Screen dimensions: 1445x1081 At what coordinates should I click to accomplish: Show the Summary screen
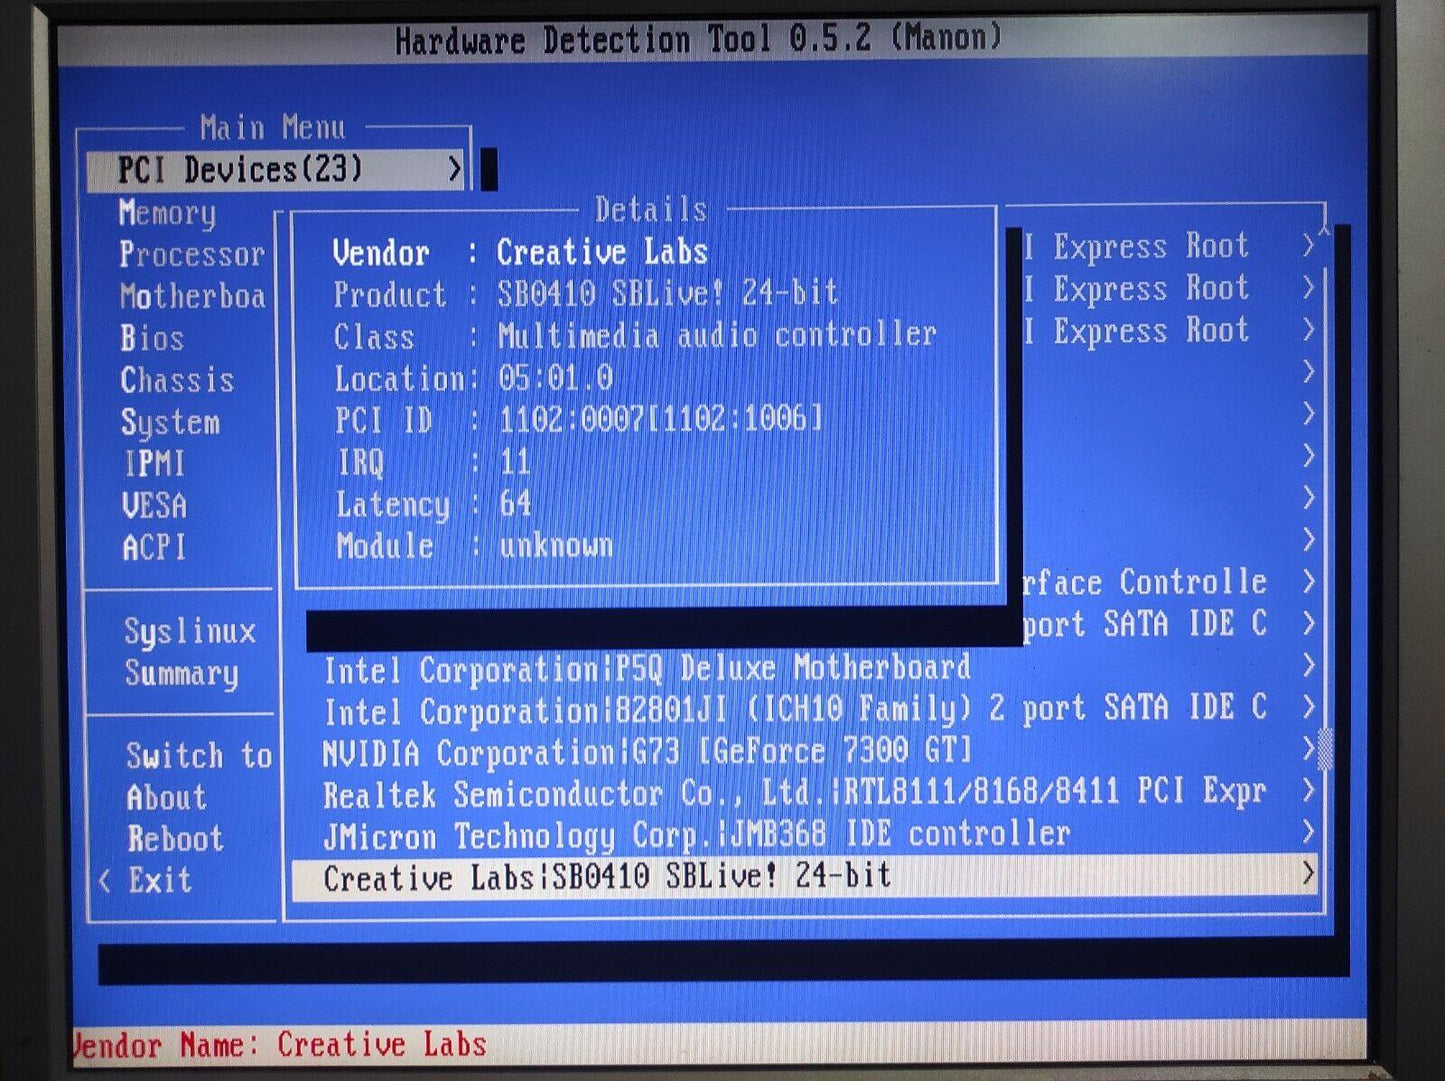click(x=181, y=674)
